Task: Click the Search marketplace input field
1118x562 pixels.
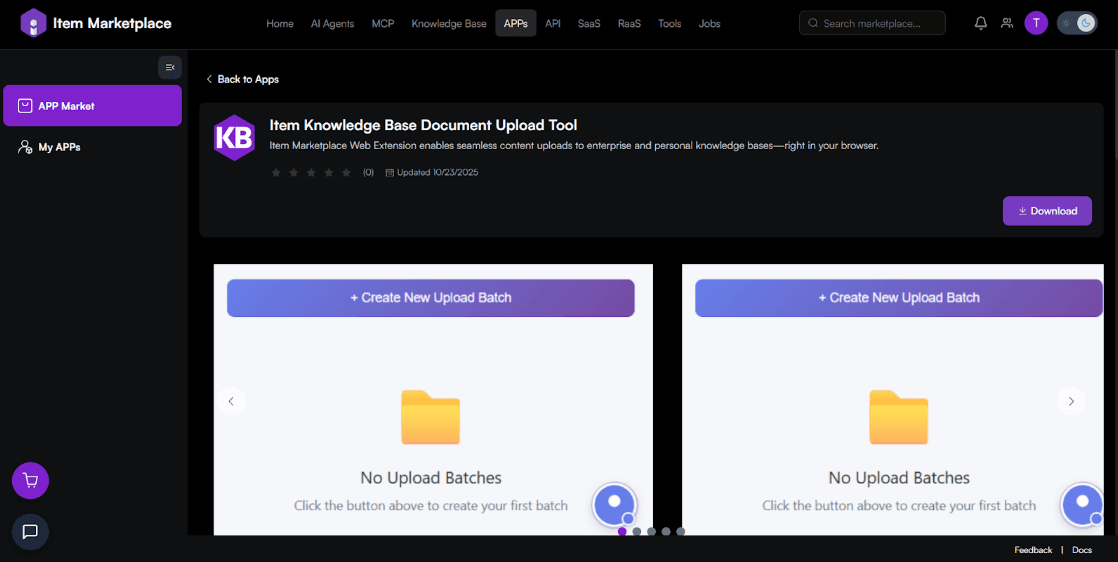Action: click(x=872, y=23)
